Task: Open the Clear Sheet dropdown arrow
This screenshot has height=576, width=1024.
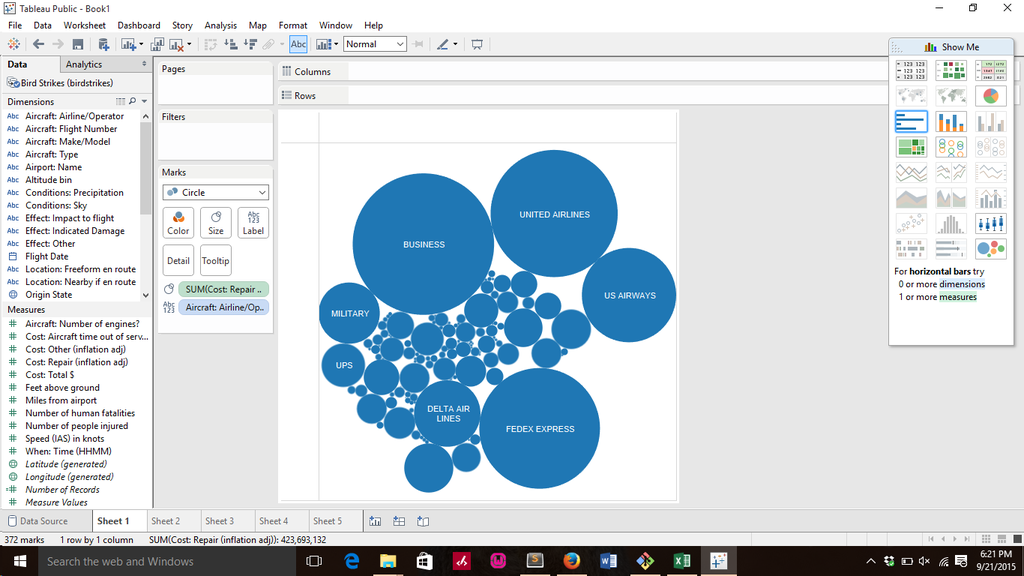Action: pyautogui.click(x=189, y=44)
